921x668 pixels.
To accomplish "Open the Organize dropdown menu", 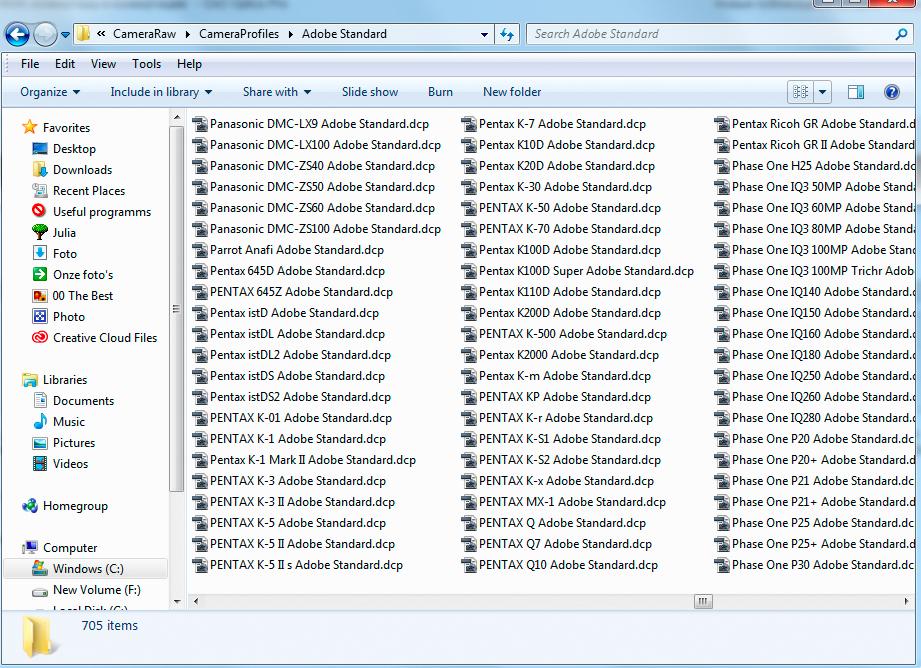I will [50, 92].
